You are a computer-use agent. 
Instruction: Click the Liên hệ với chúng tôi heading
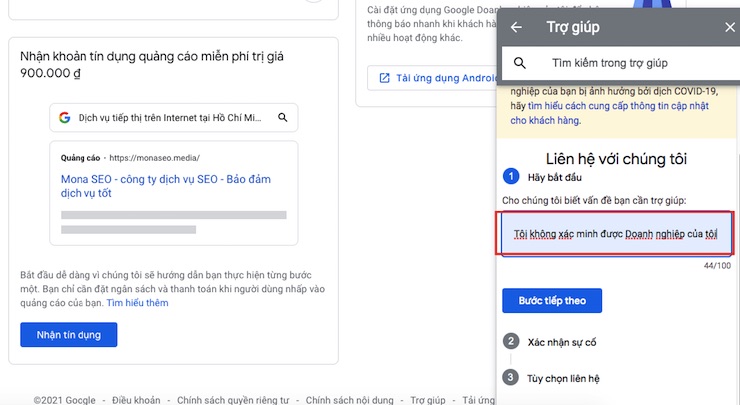616,159
